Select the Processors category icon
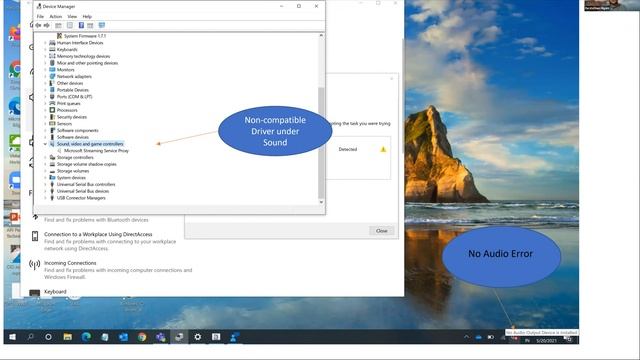 [52, 110]
